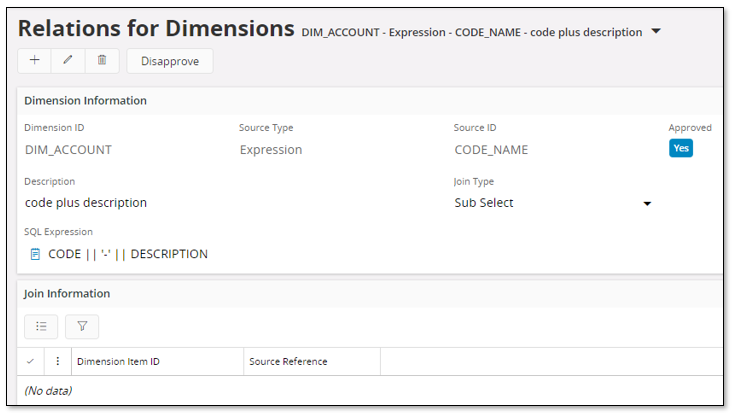
Task: Click the pencil edit icon
Action: tap(68, 61)
